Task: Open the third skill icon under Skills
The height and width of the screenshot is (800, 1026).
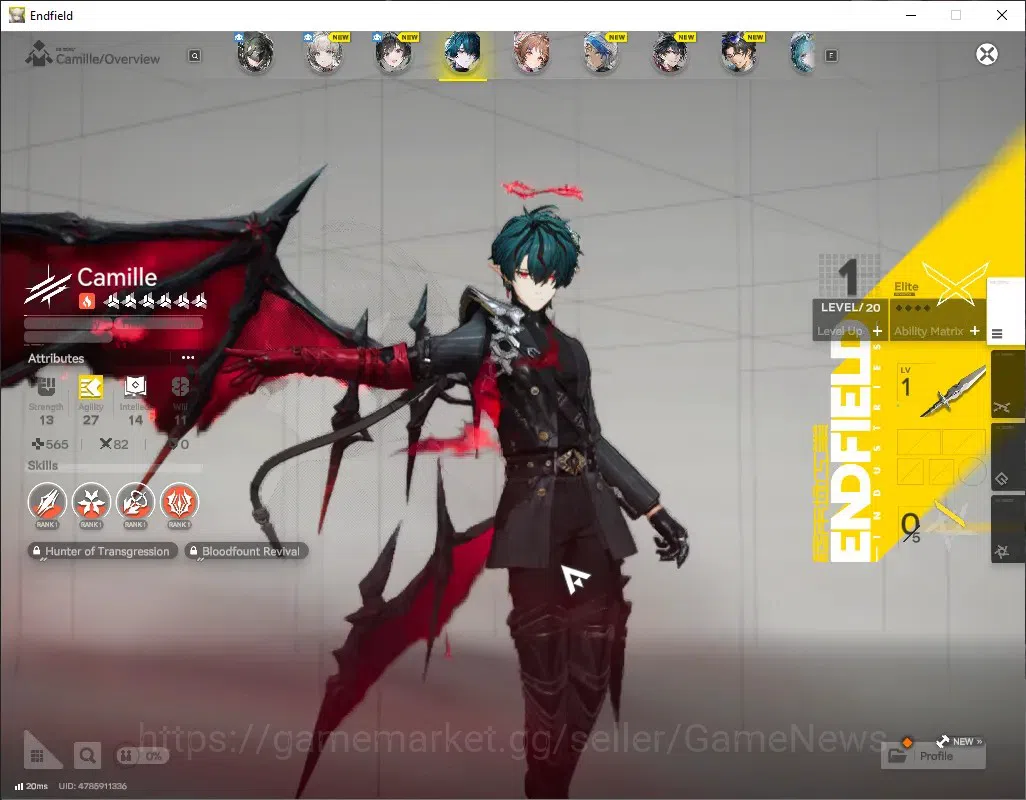Action: coord(135,502)
